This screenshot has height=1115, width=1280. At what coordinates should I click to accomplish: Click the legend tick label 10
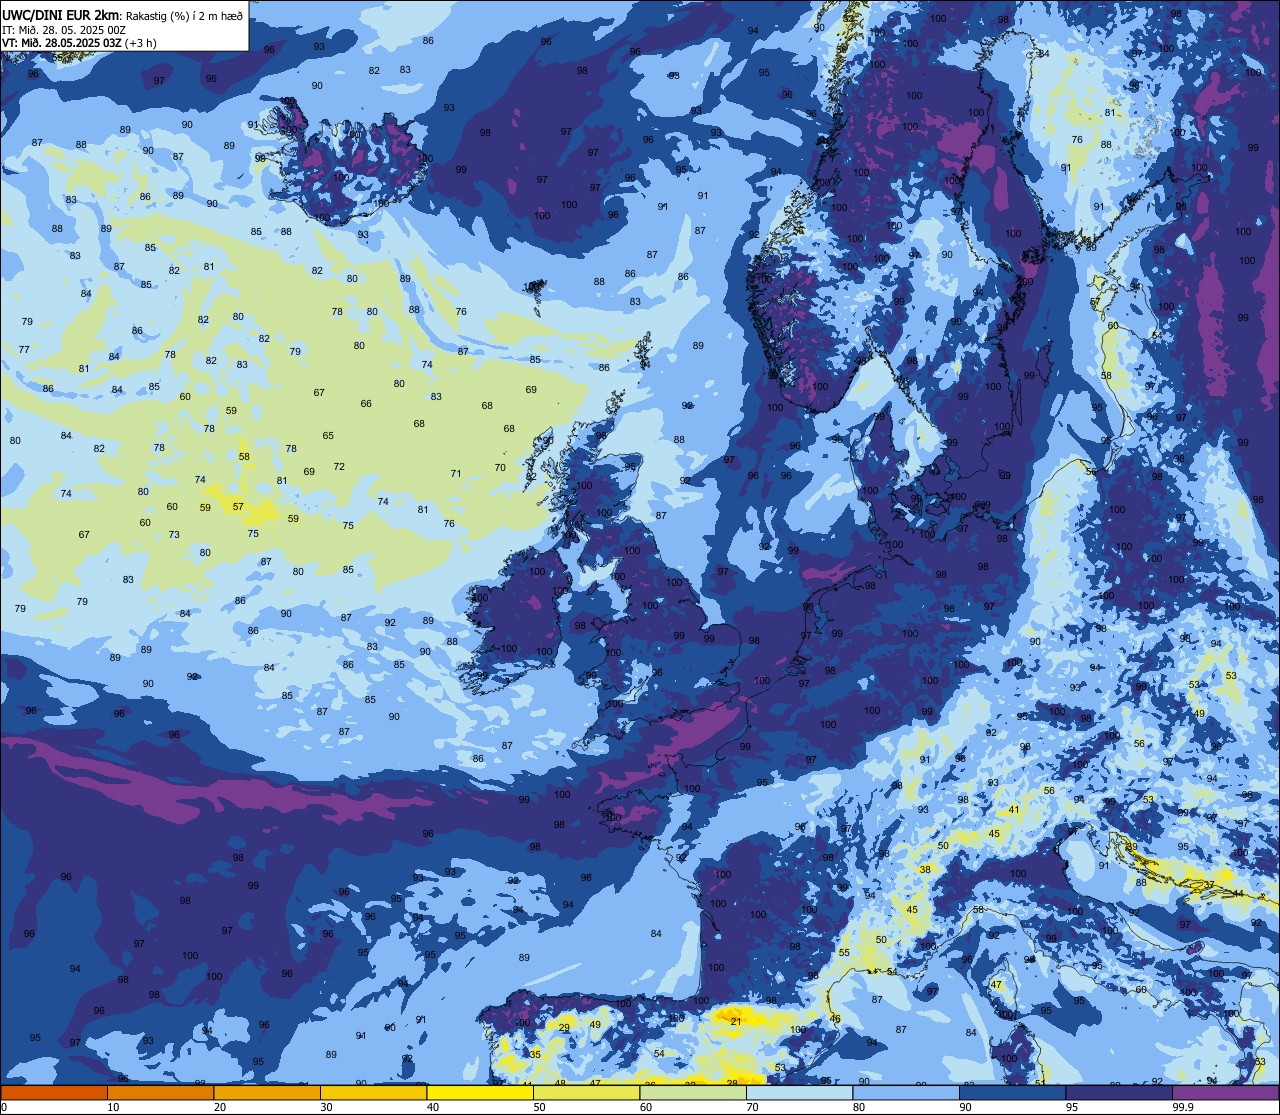pos(114,1107)
